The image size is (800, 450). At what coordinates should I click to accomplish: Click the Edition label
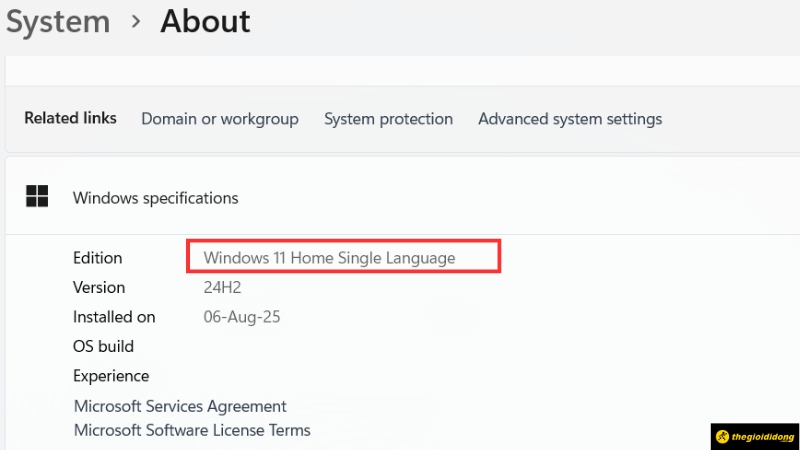[97, 258]
